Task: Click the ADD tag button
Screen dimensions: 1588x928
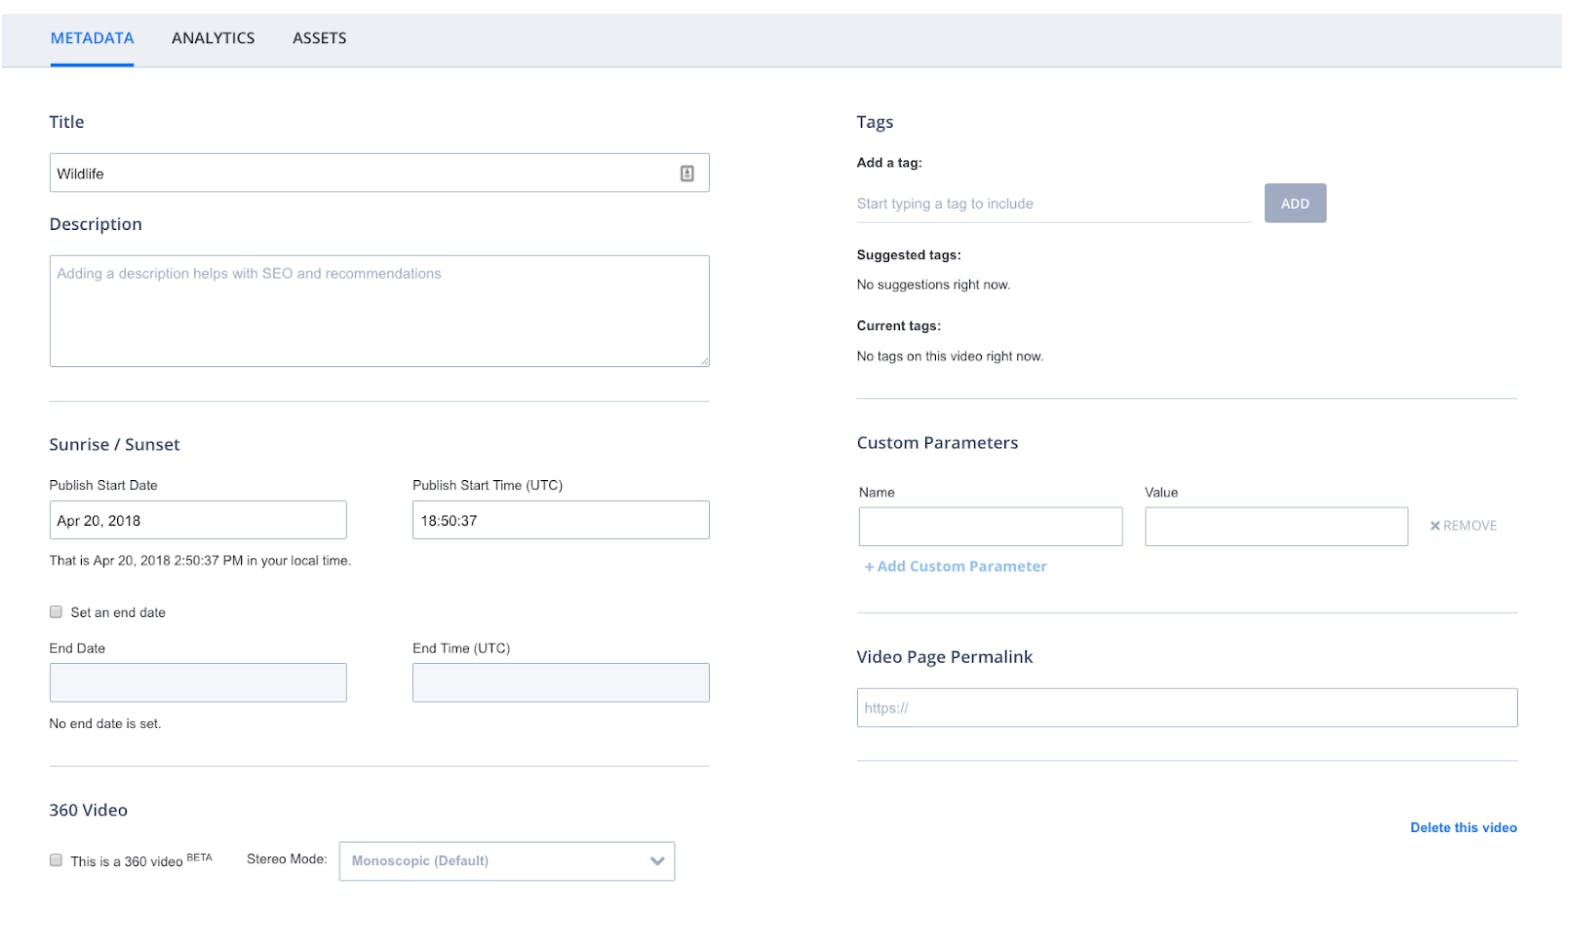Action: click(x=1295, y=203)
